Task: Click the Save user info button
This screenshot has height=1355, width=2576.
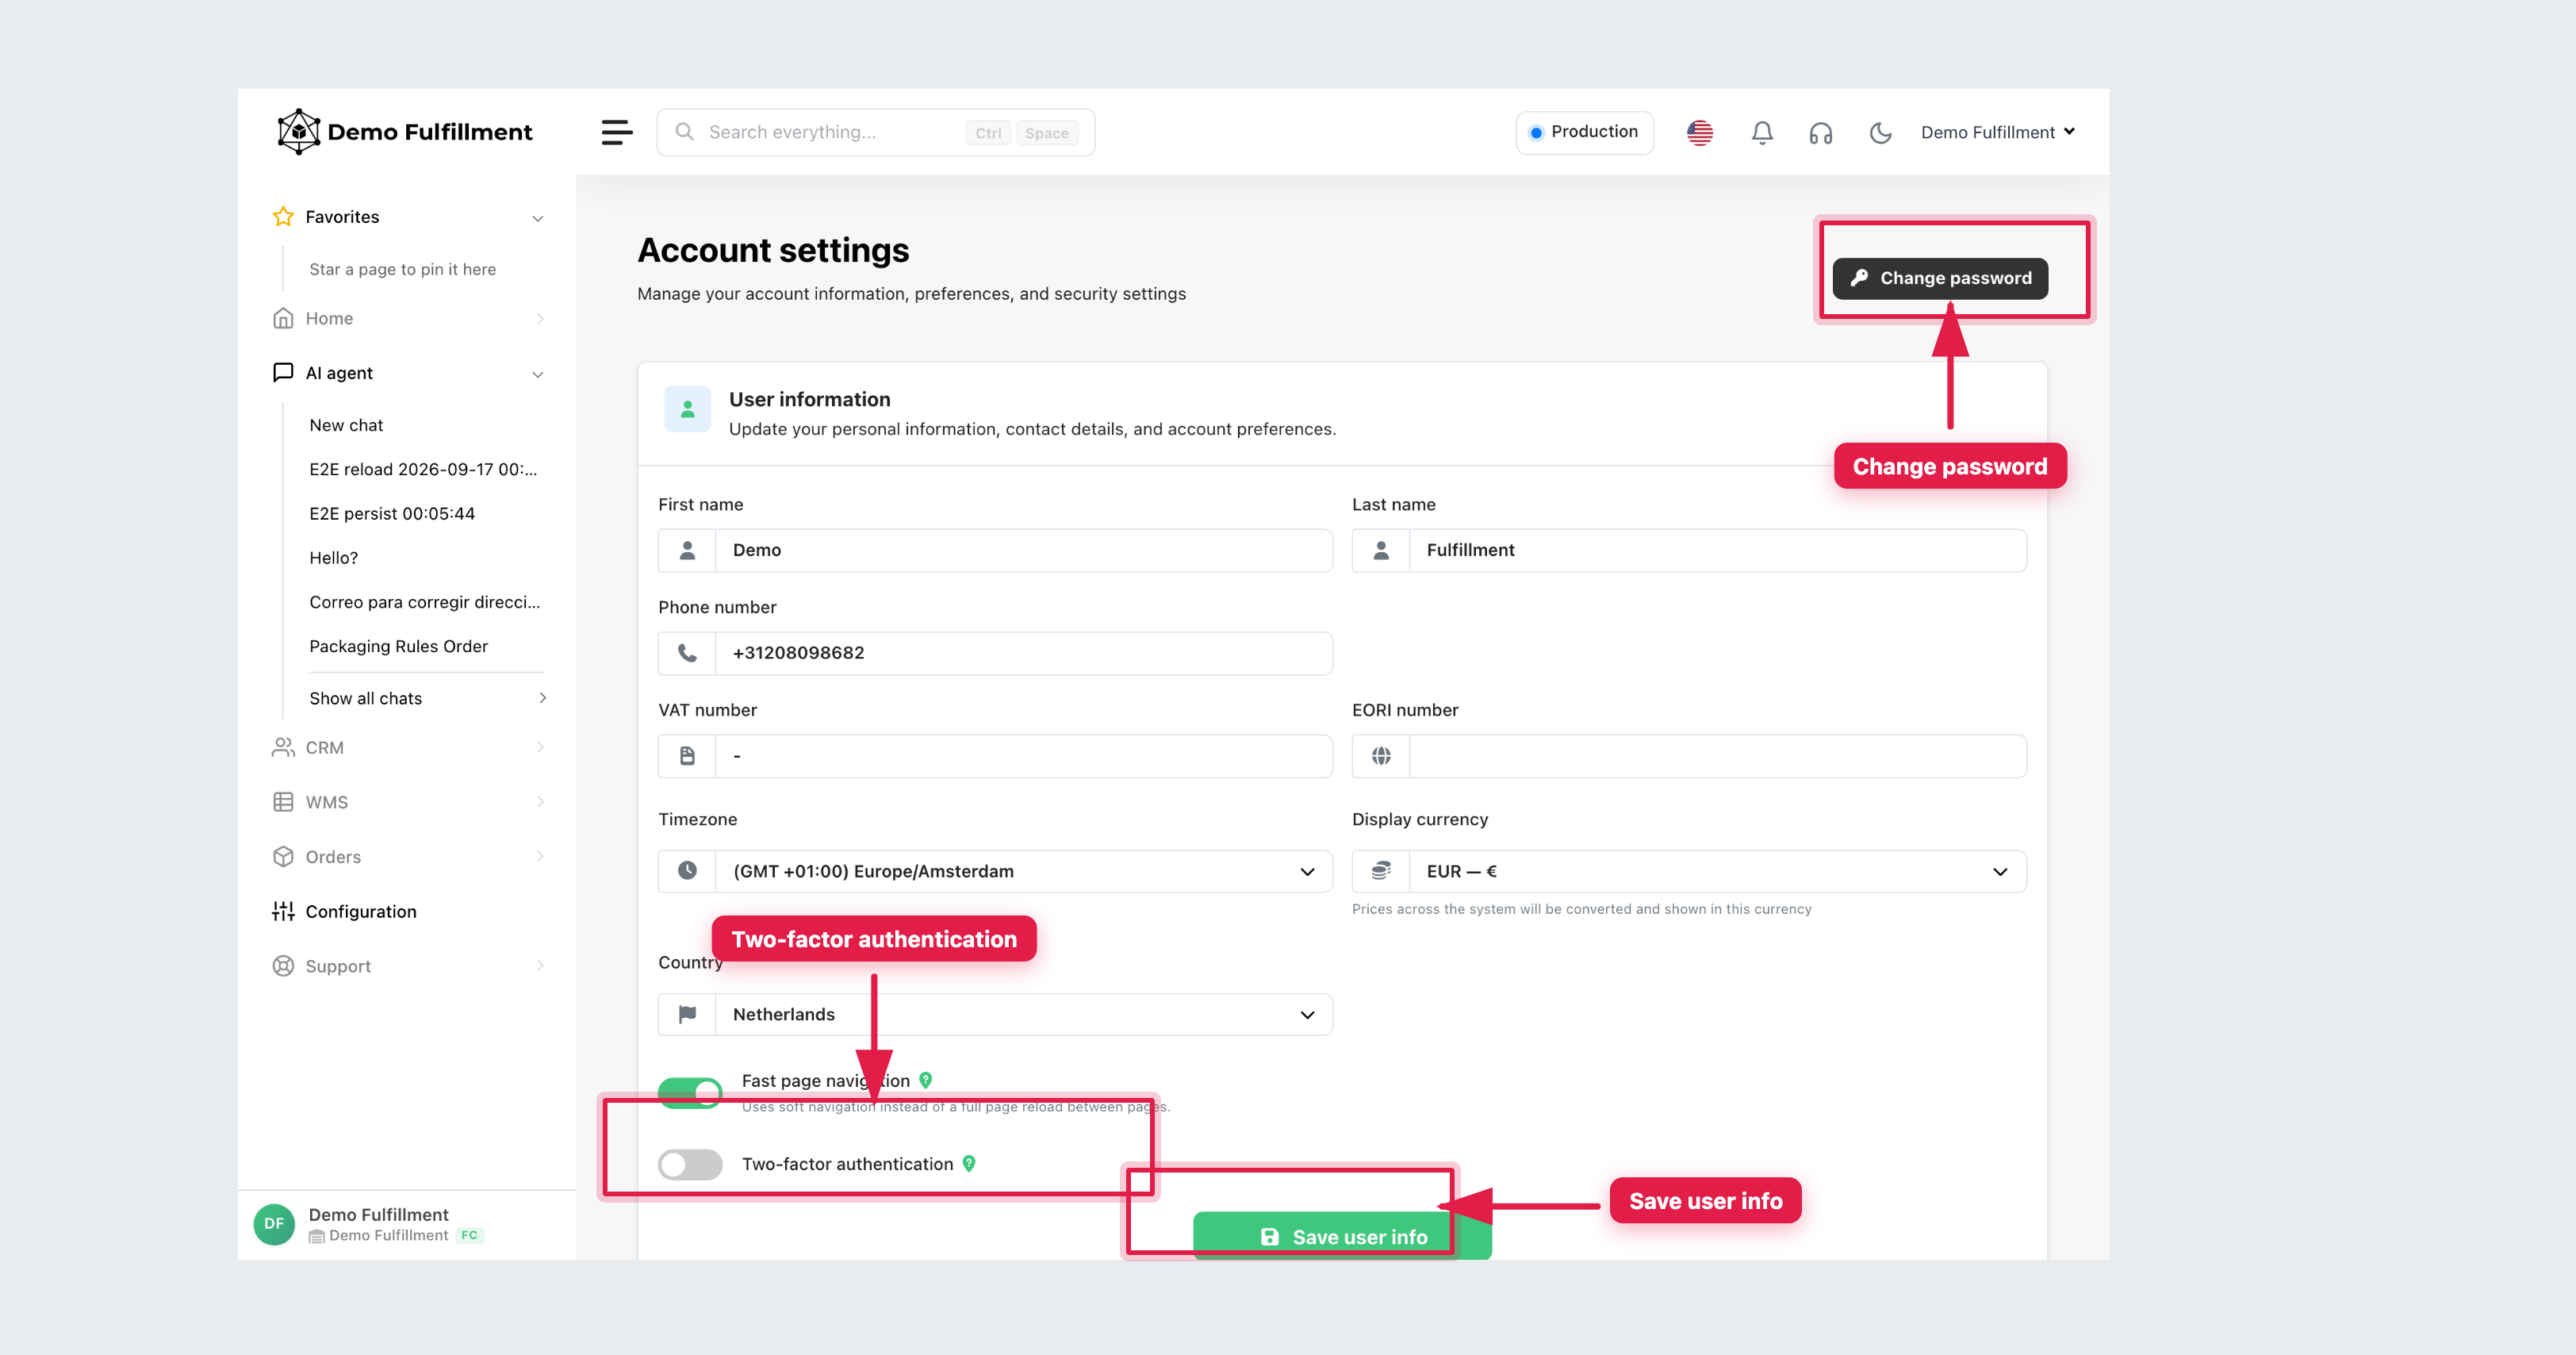Action: (1342, 1237)
